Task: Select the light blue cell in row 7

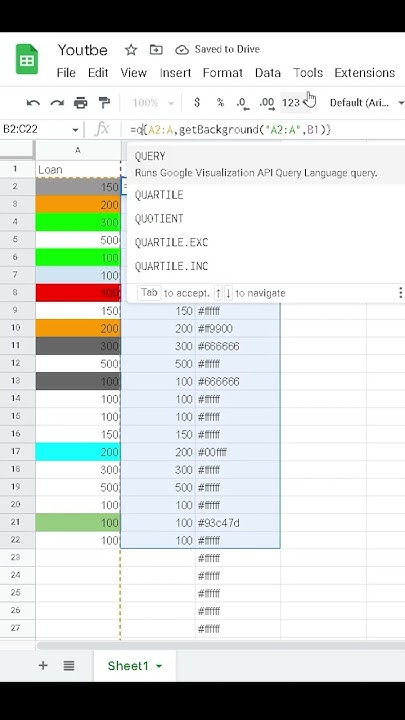Action: click(78, 276)
